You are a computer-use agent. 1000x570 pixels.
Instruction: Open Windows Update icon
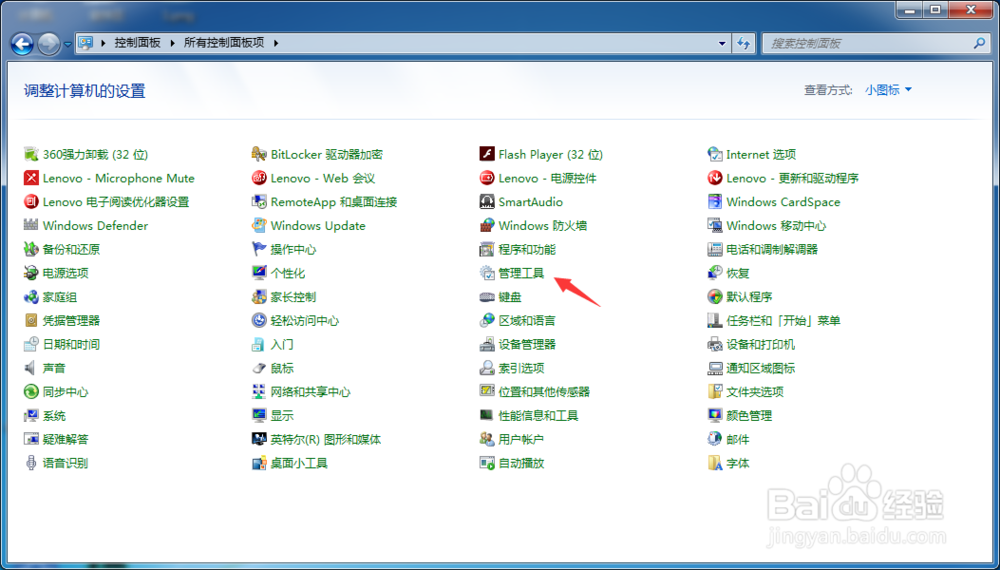[259, 226]
